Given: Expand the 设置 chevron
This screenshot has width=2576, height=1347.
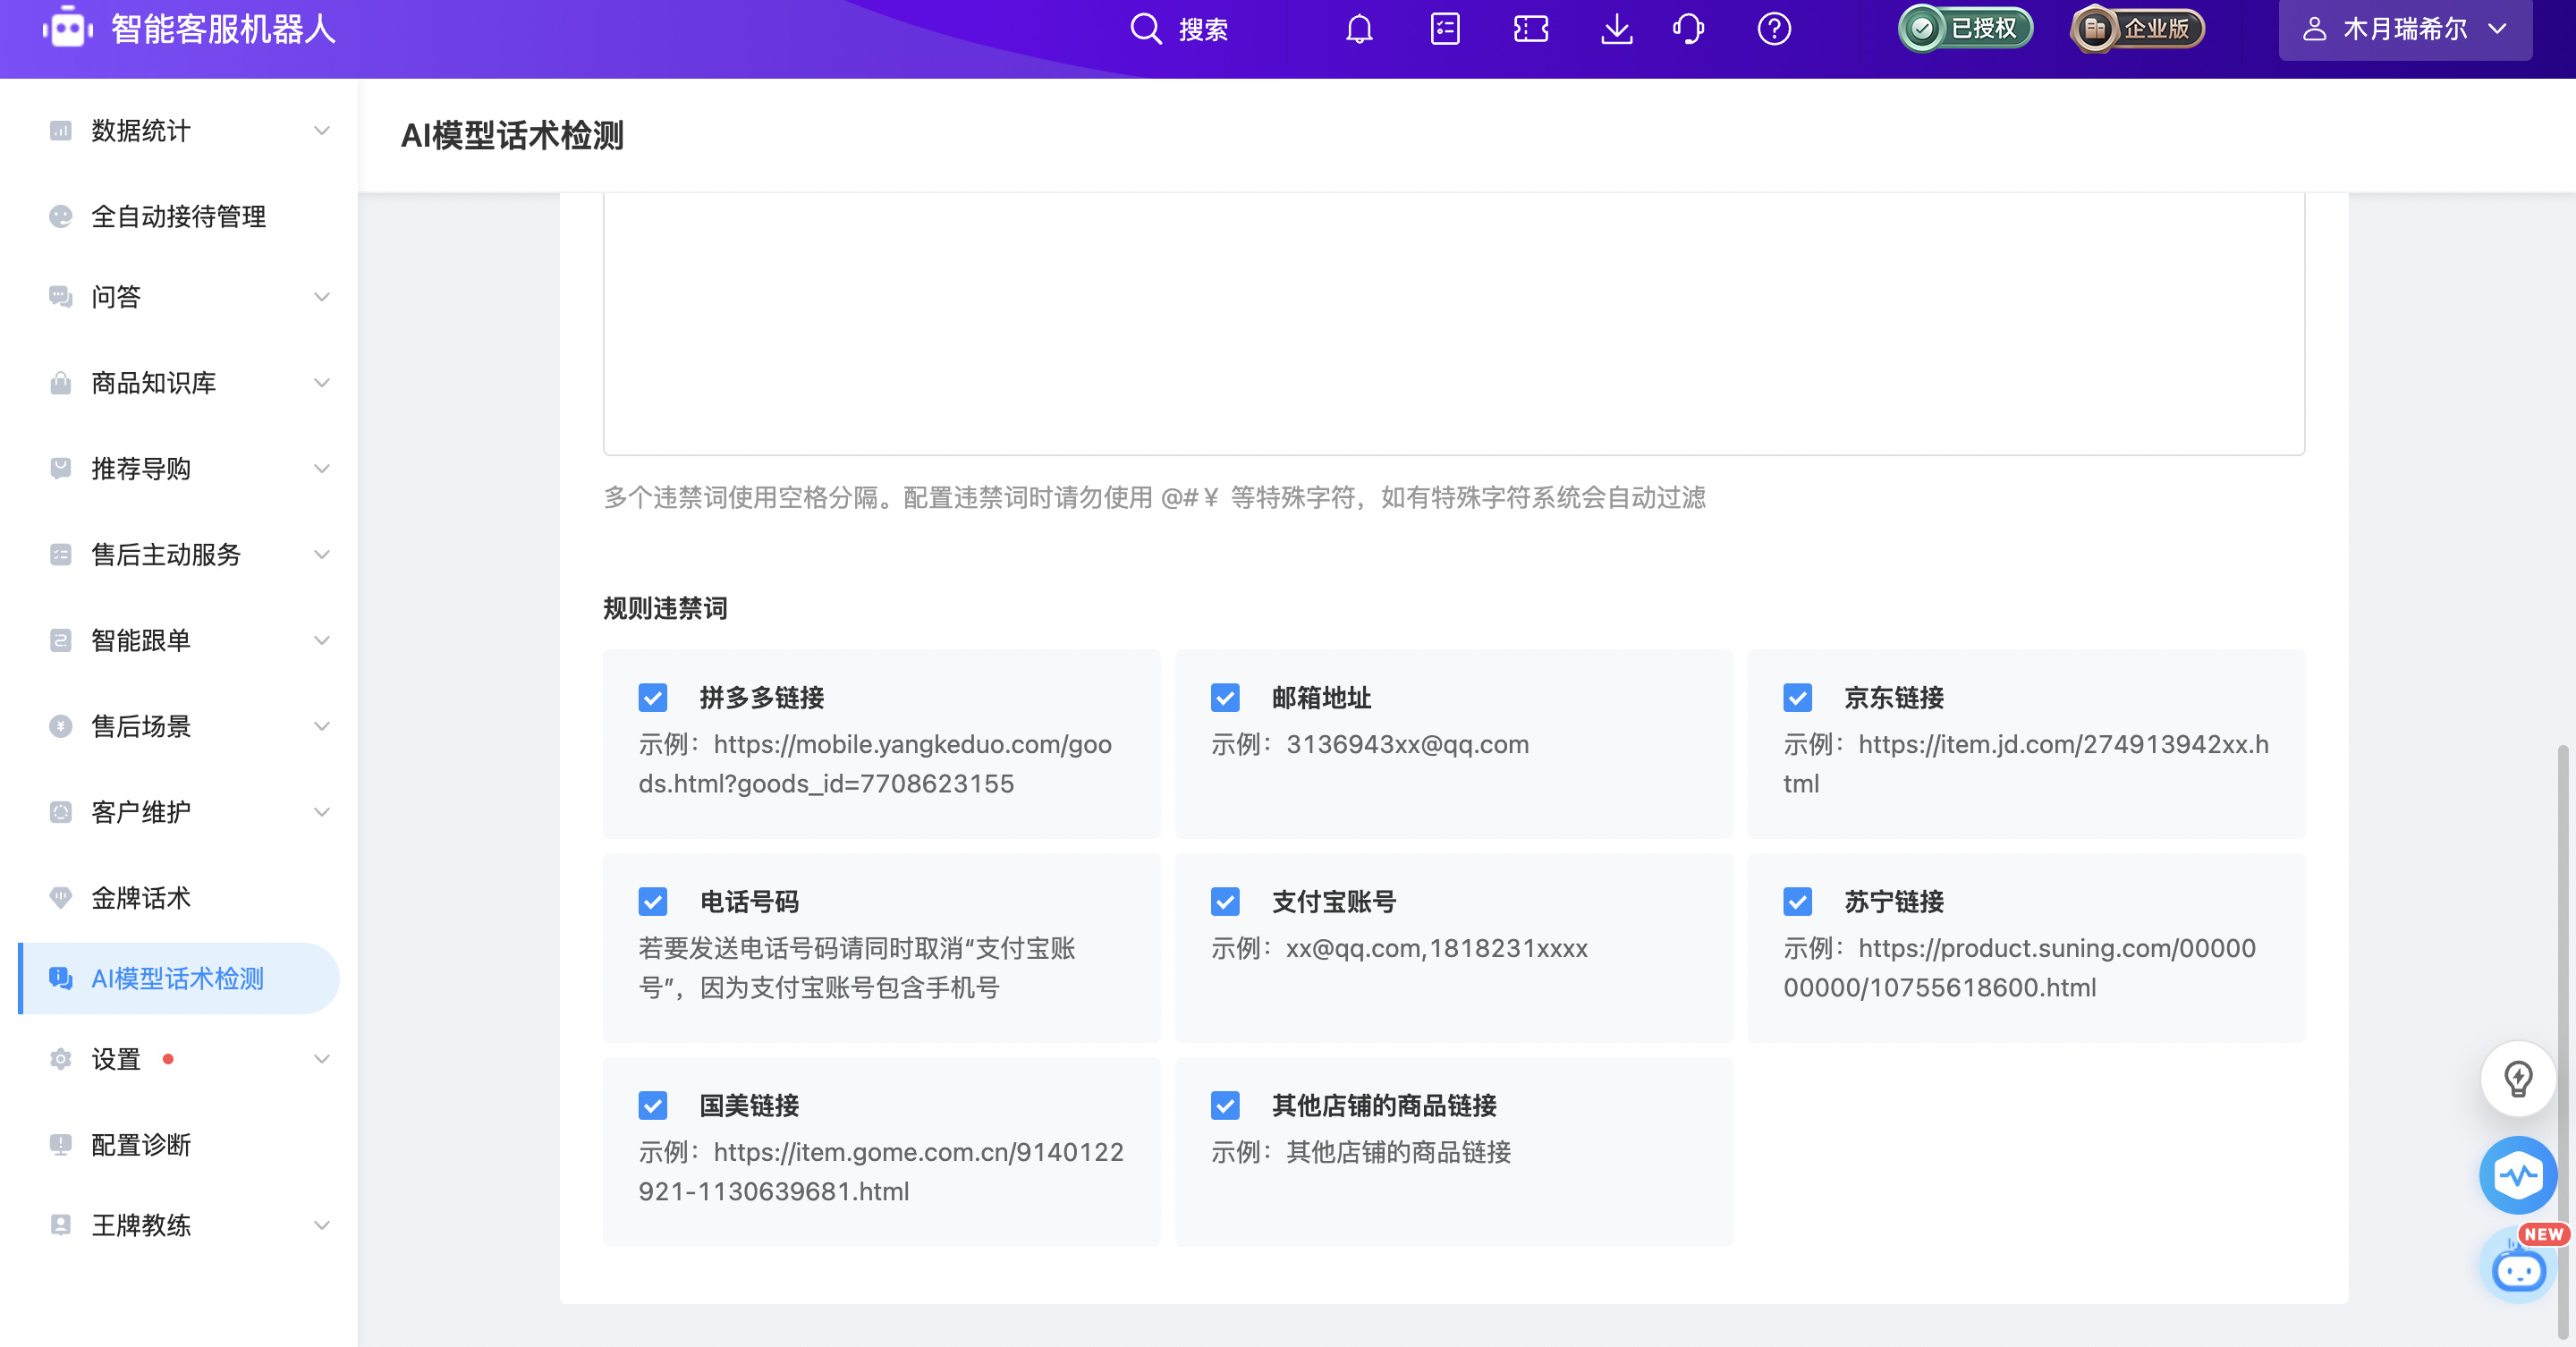Looking at the screenshot, I should tap(322, 1059).
